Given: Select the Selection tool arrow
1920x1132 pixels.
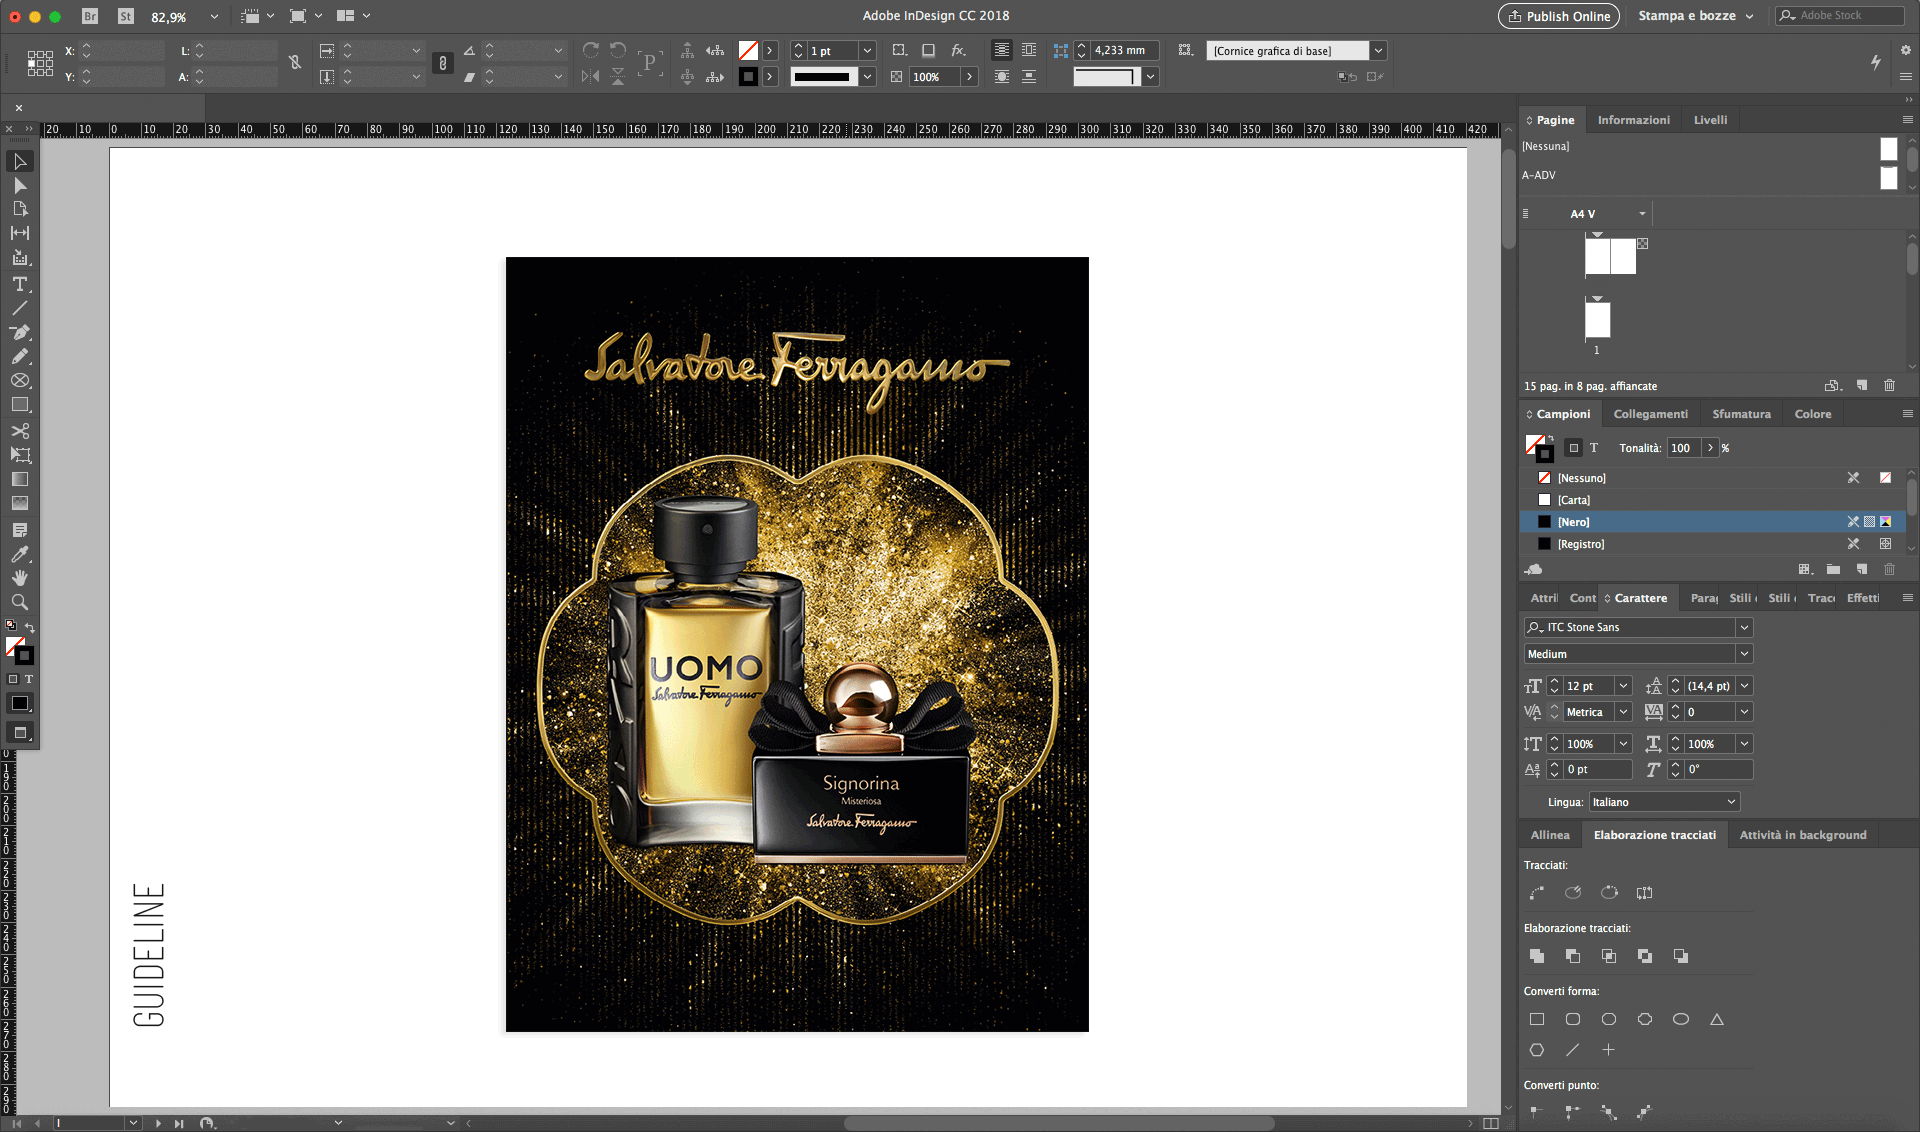Looking at the screenshot, I should coord(20,161).
